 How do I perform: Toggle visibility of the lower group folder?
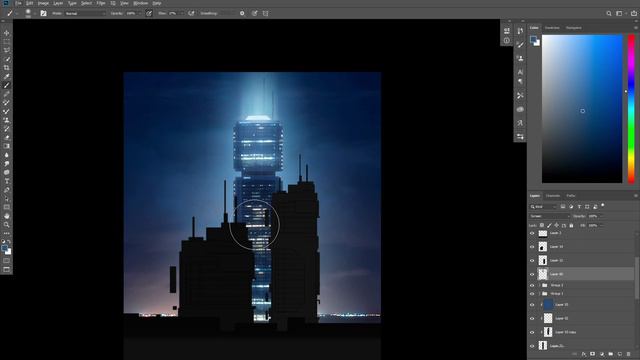[x=532, y=293]
